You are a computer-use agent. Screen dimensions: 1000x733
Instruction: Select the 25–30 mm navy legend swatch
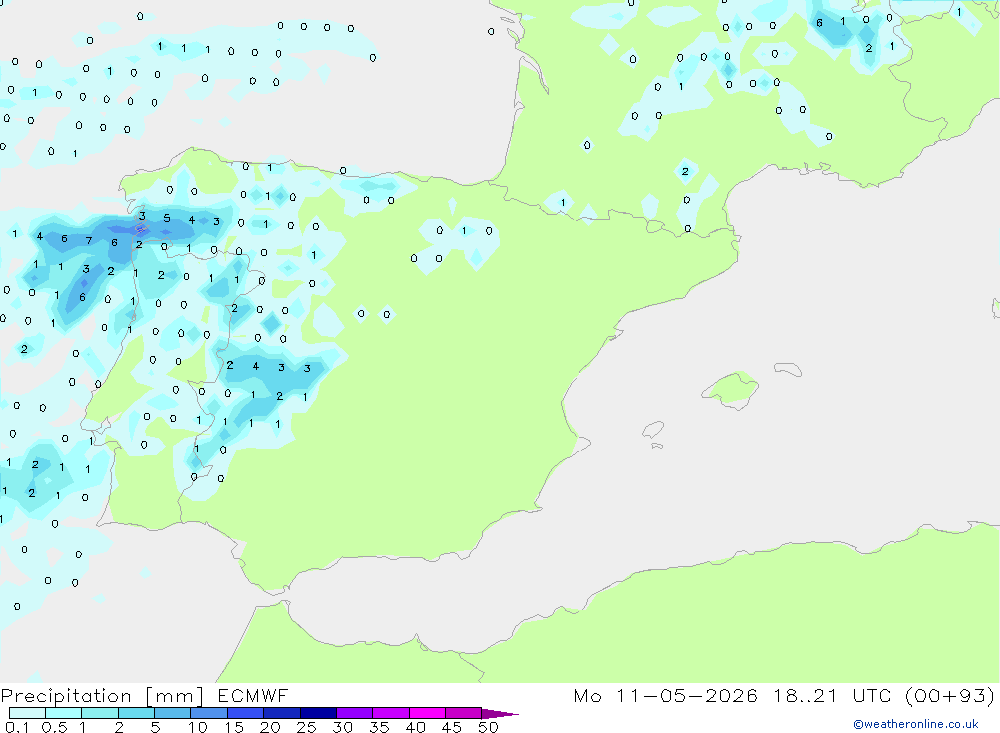coord(318,713)
